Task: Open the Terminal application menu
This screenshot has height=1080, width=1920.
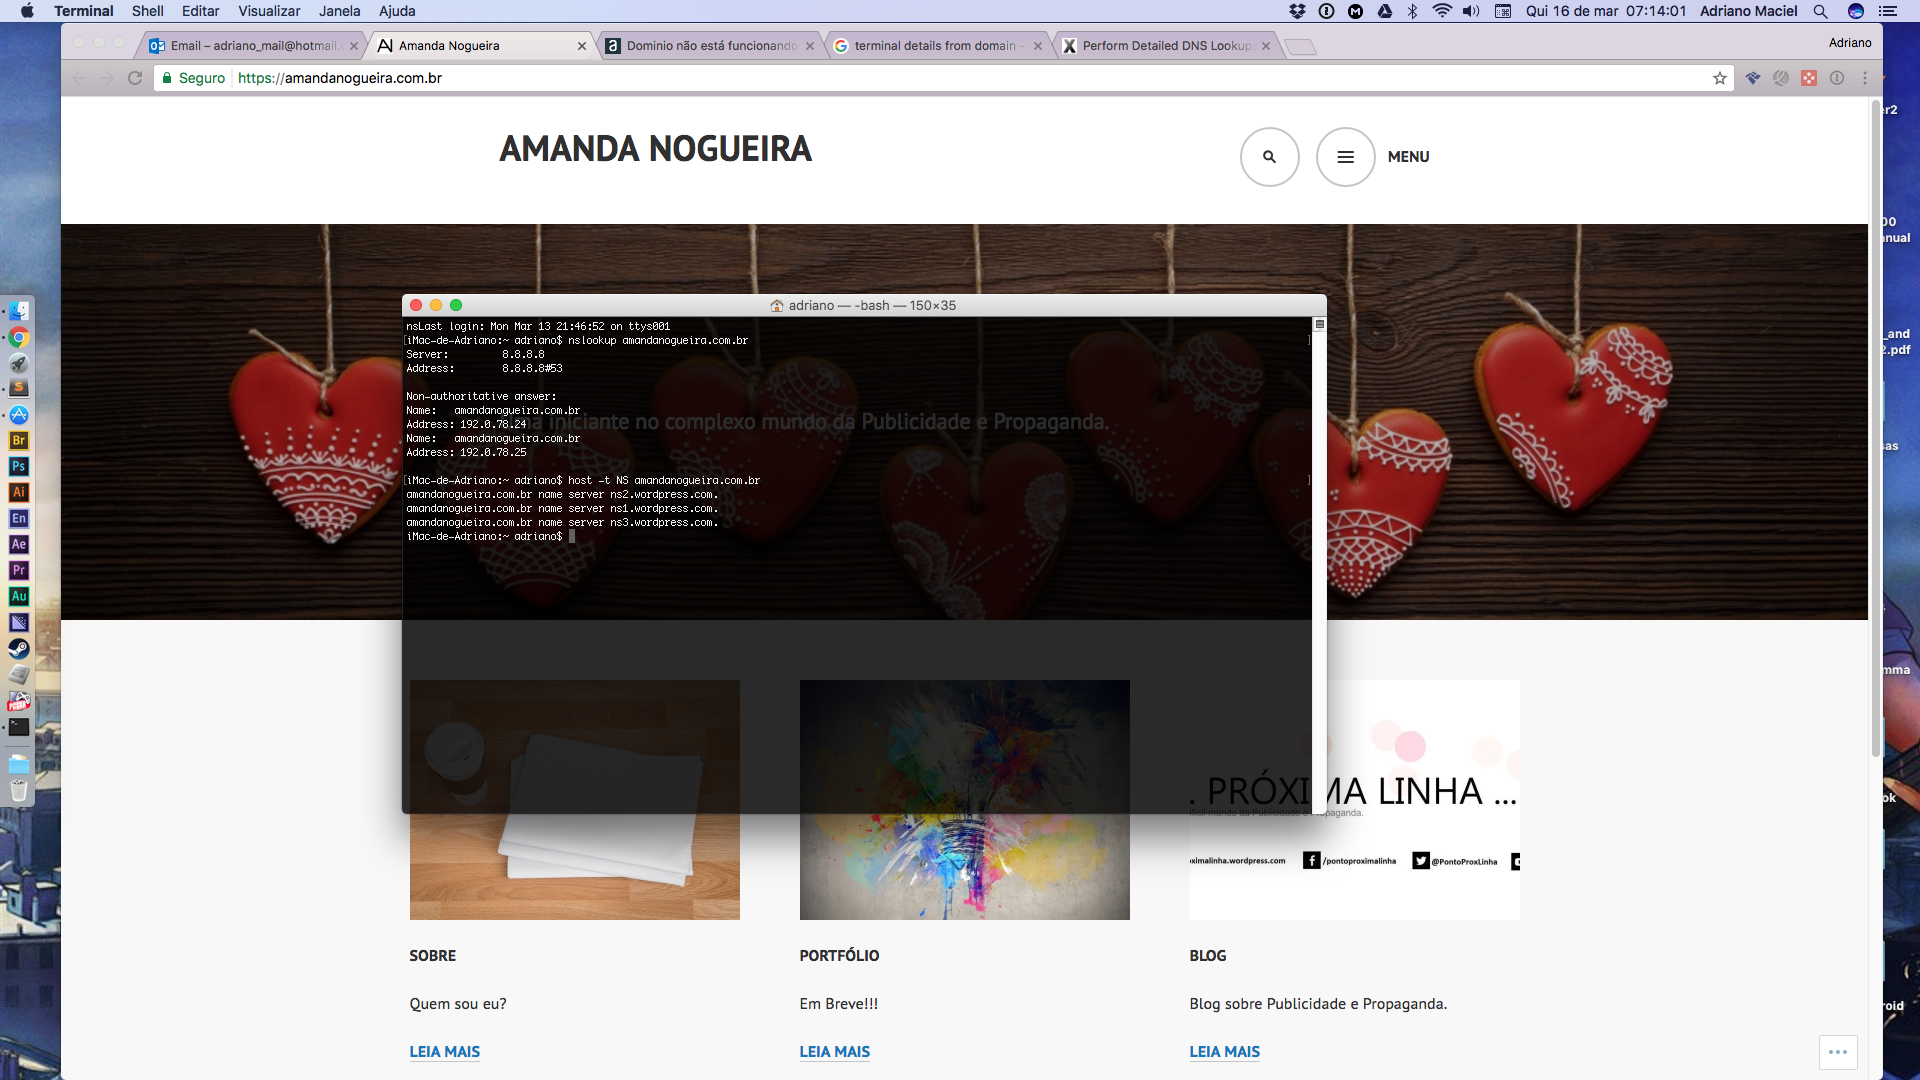Action: tap(84, 11)
